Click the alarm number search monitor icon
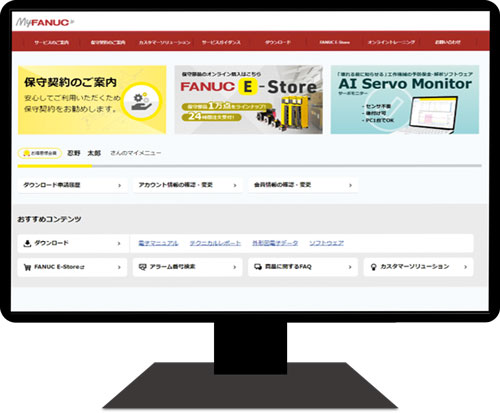The height and width of the screenshot is (413, 500). (x=143, y=267)
